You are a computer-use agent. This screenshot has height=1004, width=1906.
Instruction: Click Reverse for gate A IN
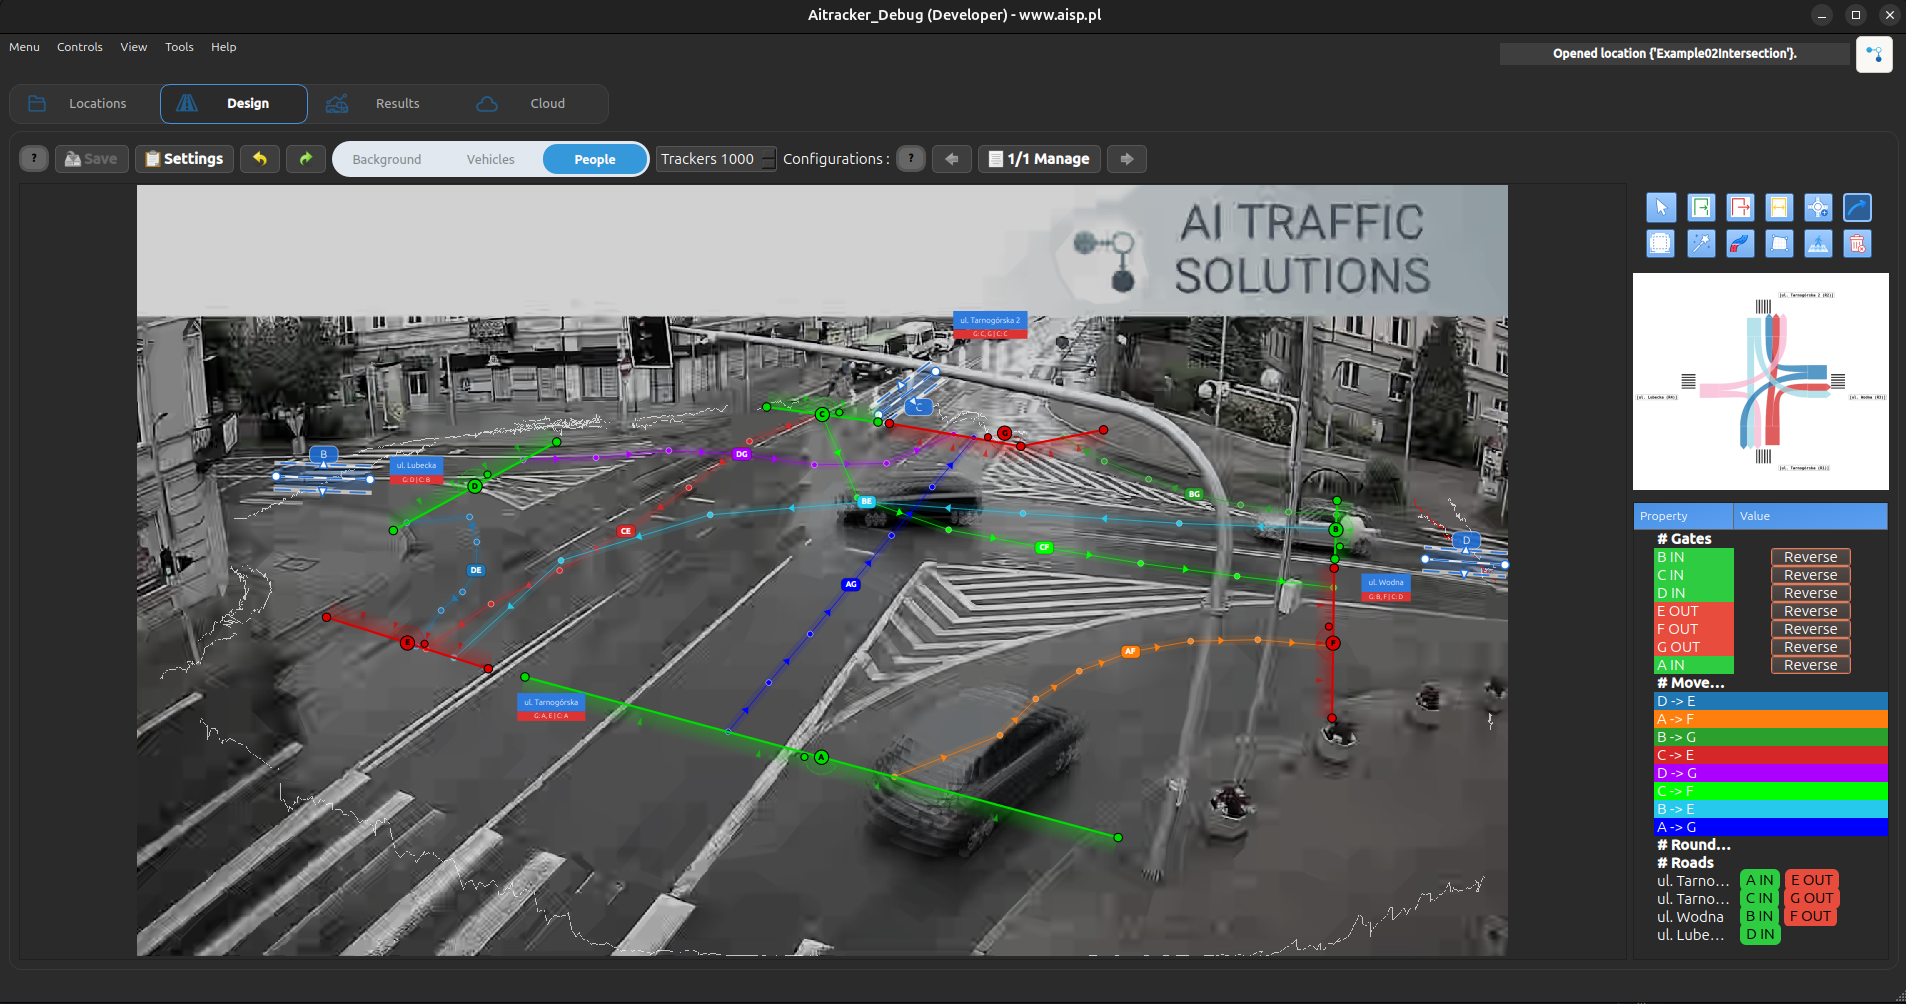point(1810,665)
